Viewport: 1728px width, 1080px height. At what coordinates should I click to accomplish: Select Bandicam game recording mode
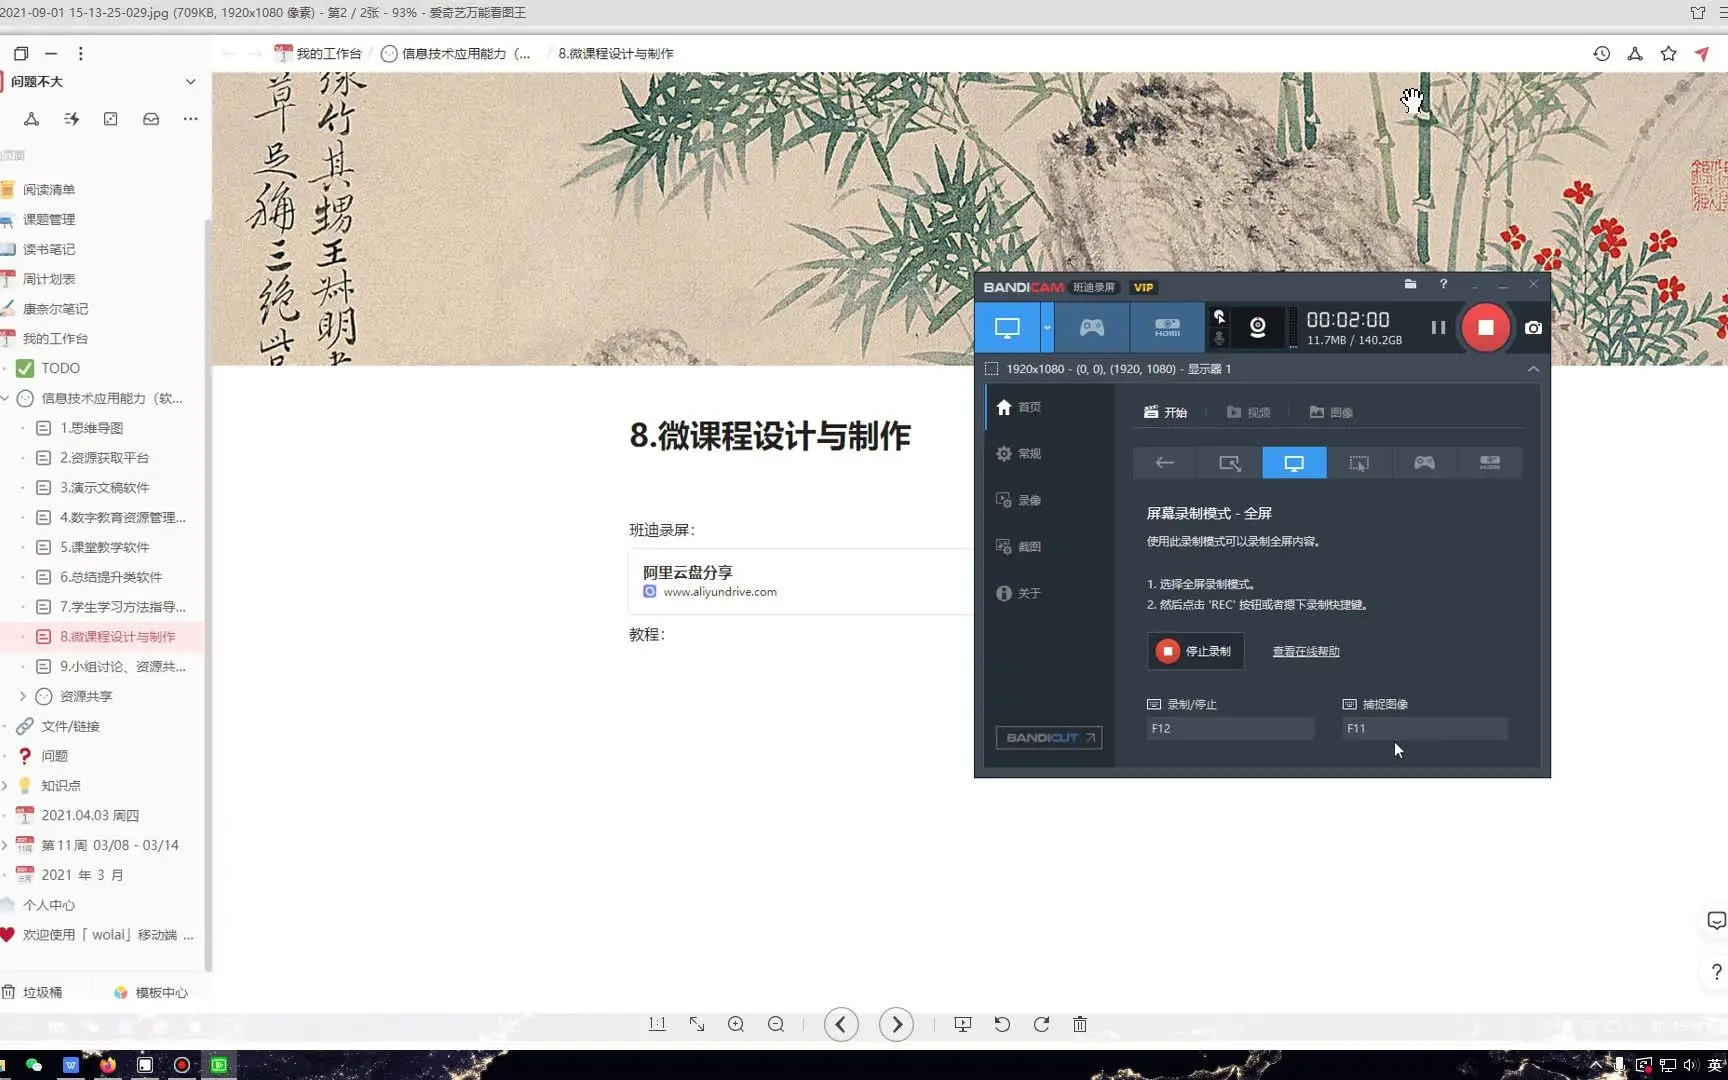point(1091,327)
